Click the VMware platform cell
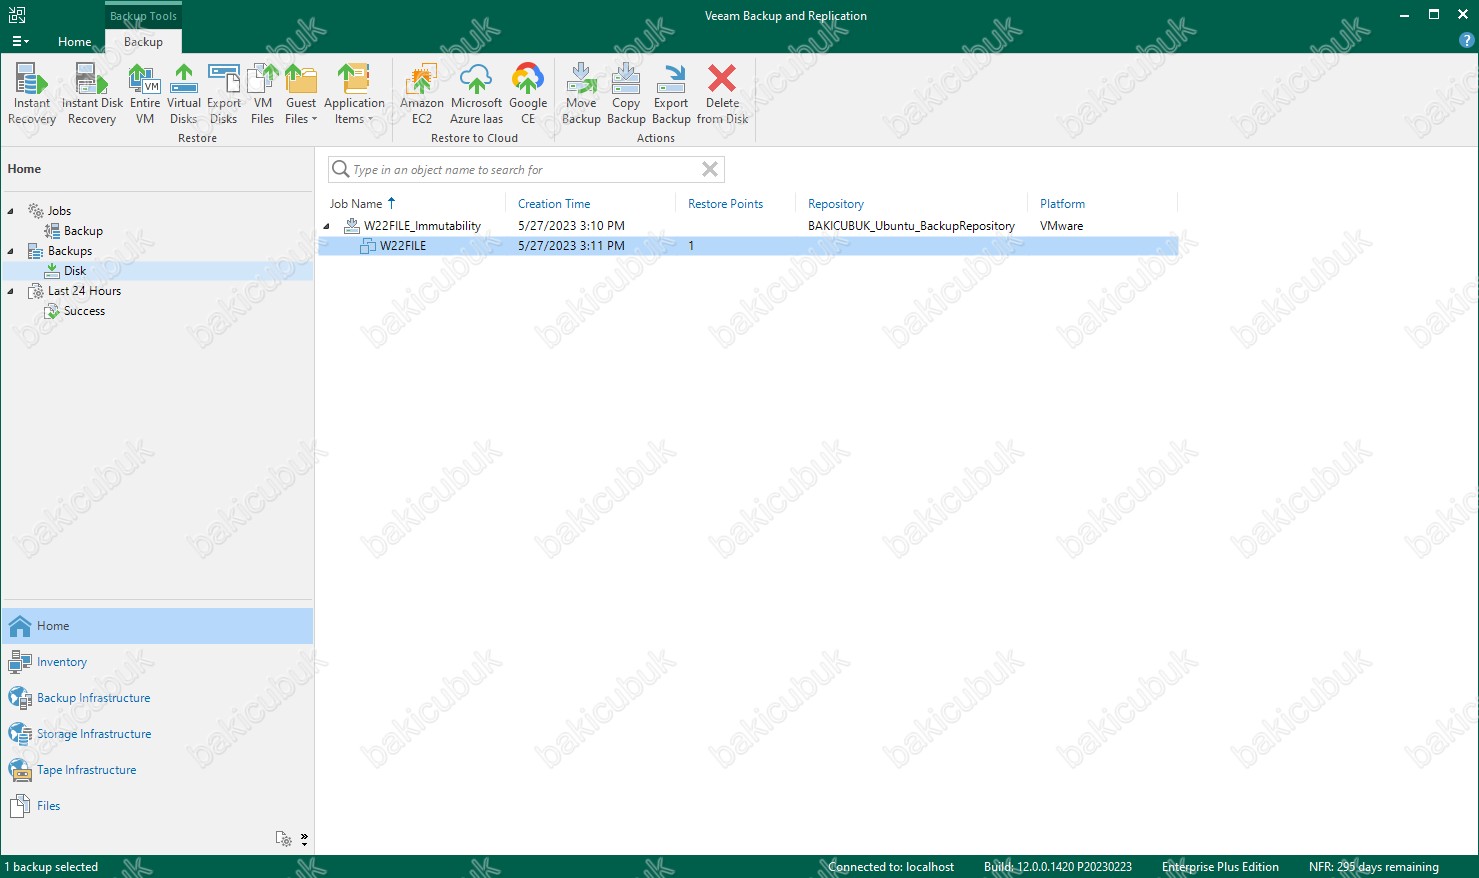The image size is (1479, 878). click(1061, 226)
